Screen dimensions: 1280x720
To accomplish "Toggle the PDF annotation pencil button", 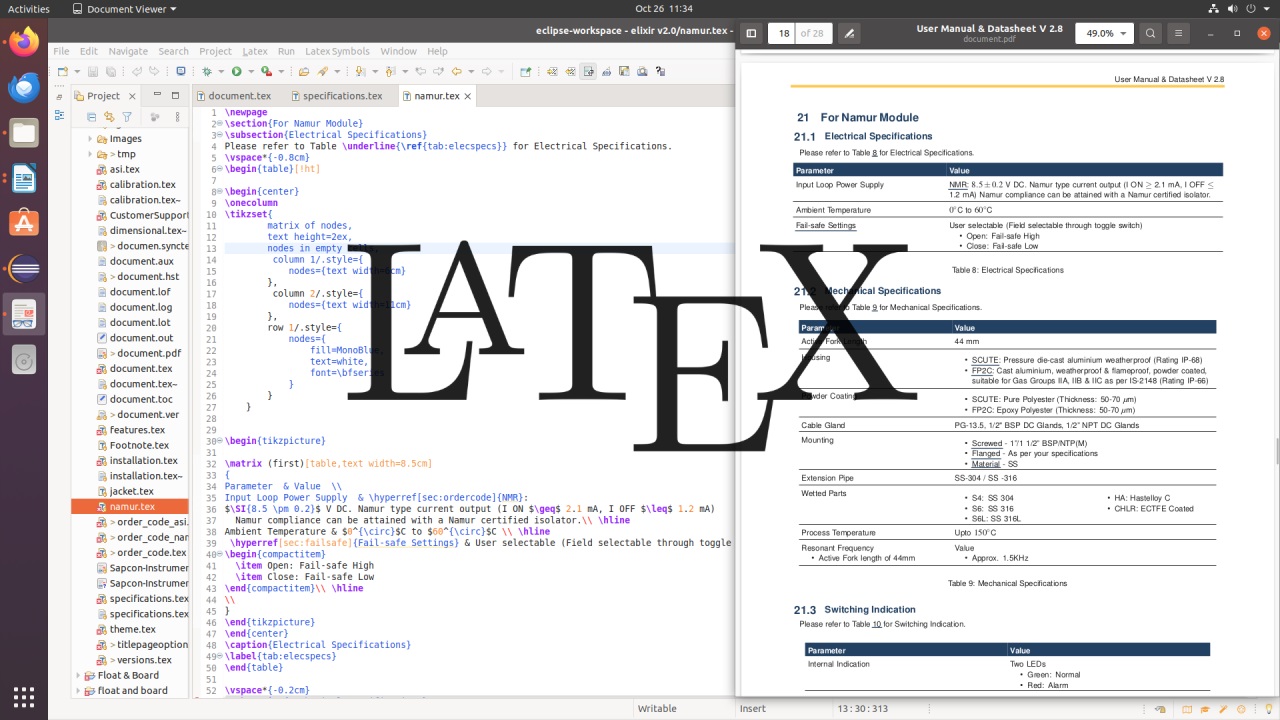I will [x=849, y=33].
